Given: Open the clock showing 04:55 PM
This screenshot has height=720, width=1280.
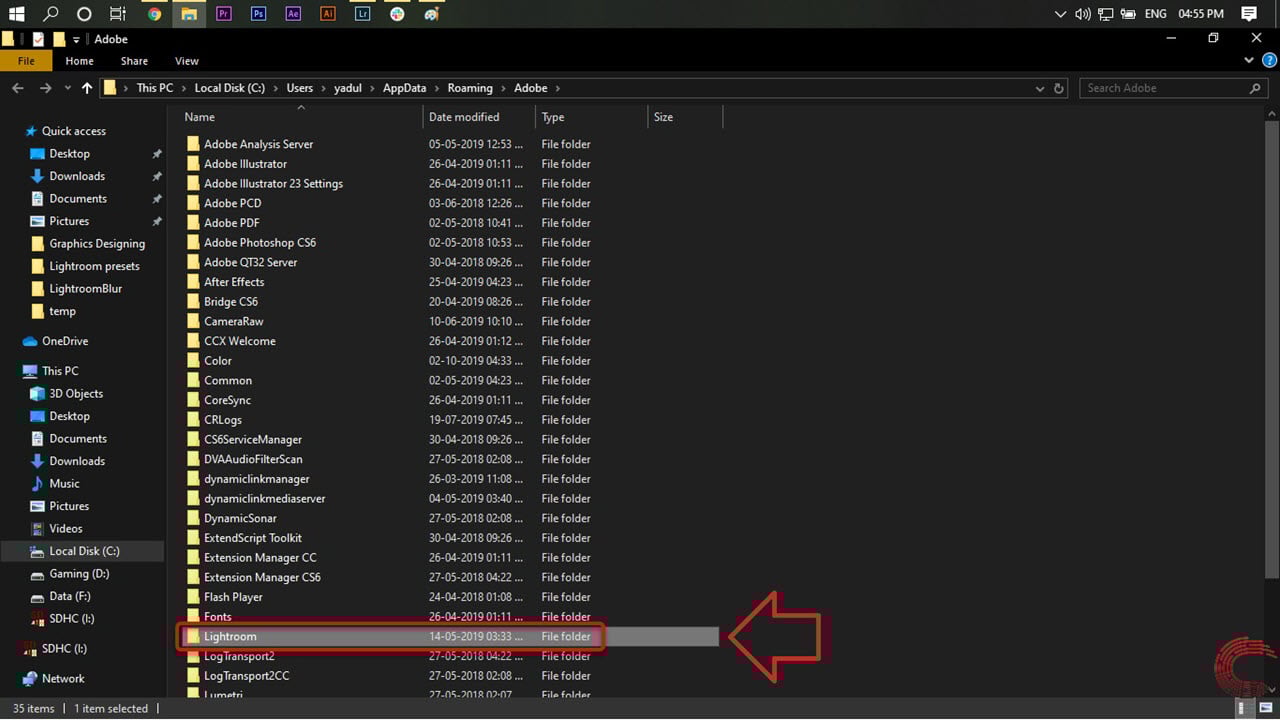Looking at the screenshot, I should point(1201,14).
